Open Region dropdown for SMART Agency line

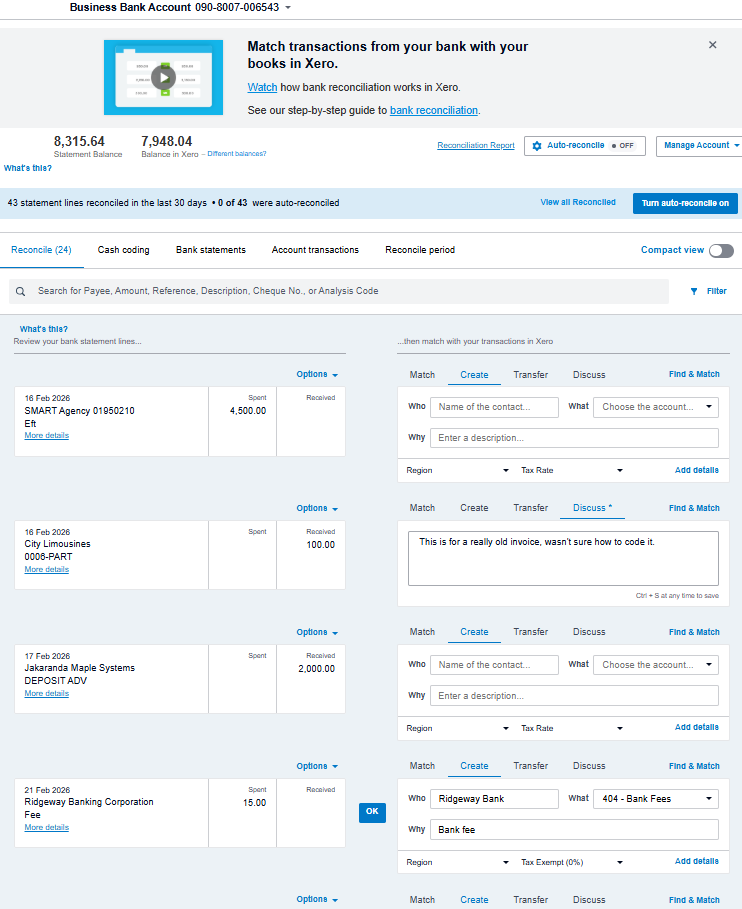[457, 471]
